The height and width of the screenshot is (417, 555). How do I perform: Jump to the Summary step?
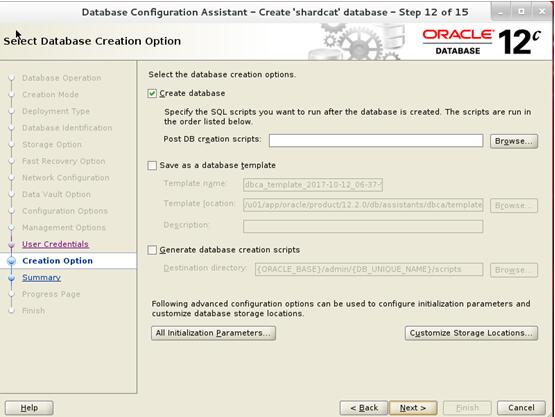pyautogui.click(x=41, y=278)
